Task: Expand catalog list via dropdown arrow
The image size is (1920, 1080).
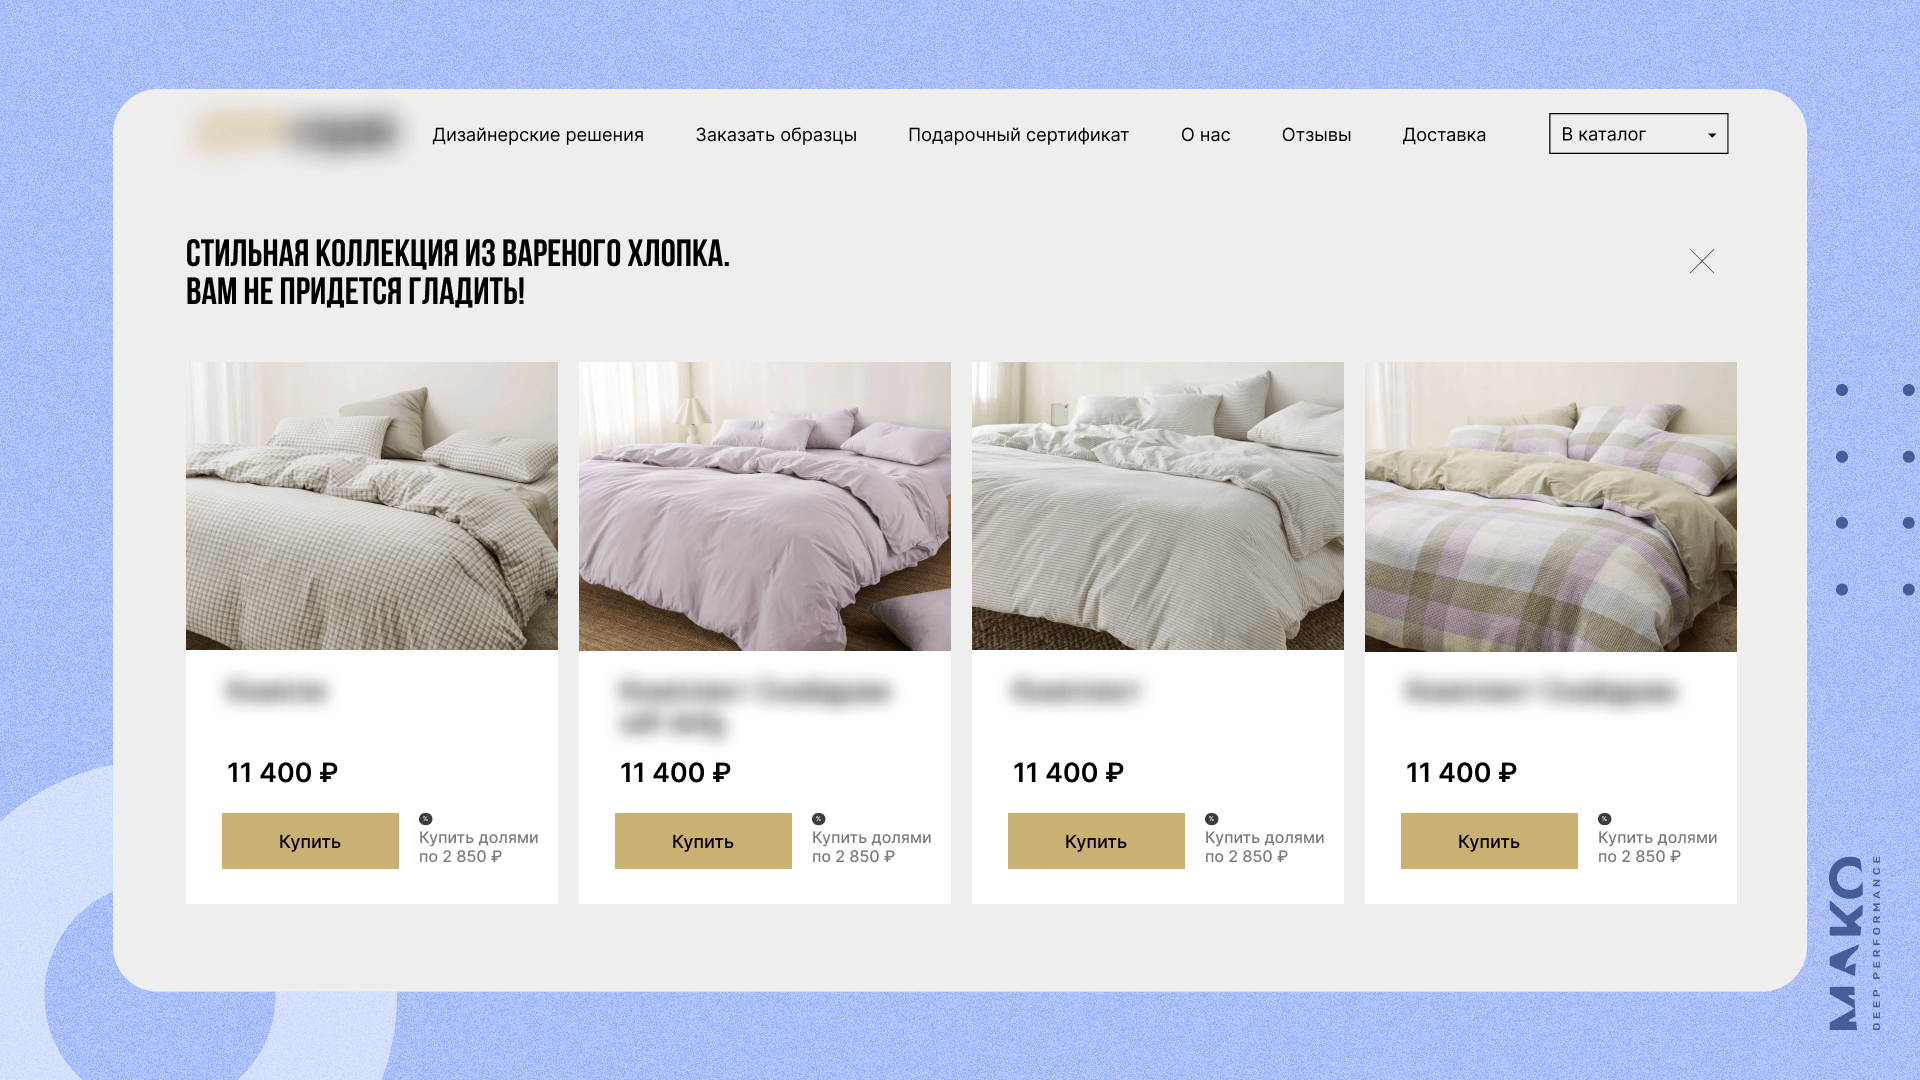Action: (1712, 135)
